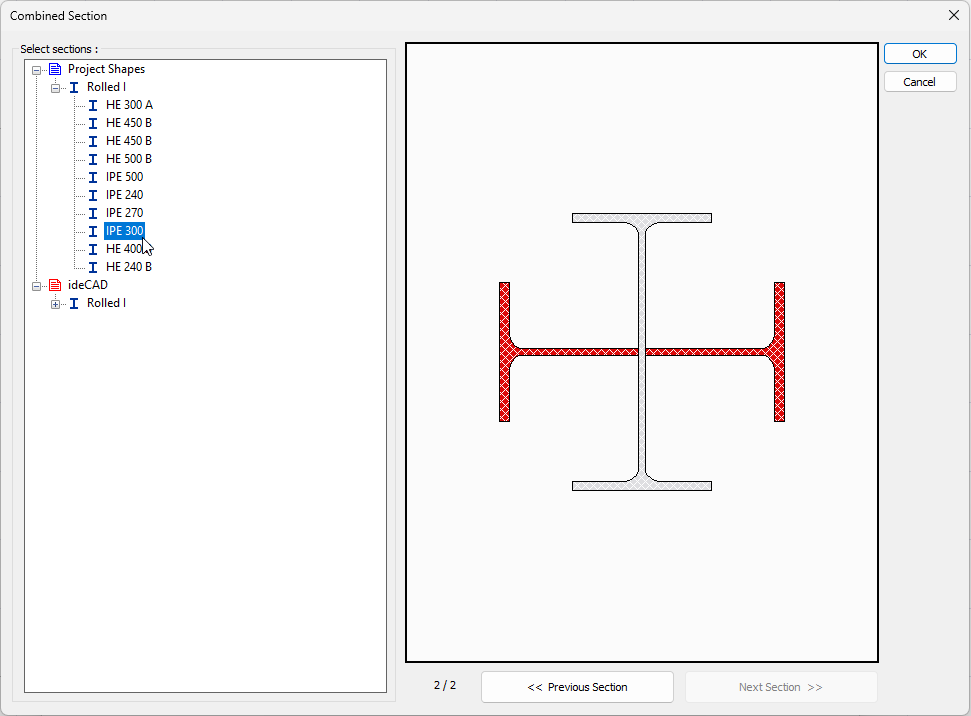The width and height of the screenshot is (971, 716).
Task: Click the gray vertical I-section in preview
Action: pos(642,420)
